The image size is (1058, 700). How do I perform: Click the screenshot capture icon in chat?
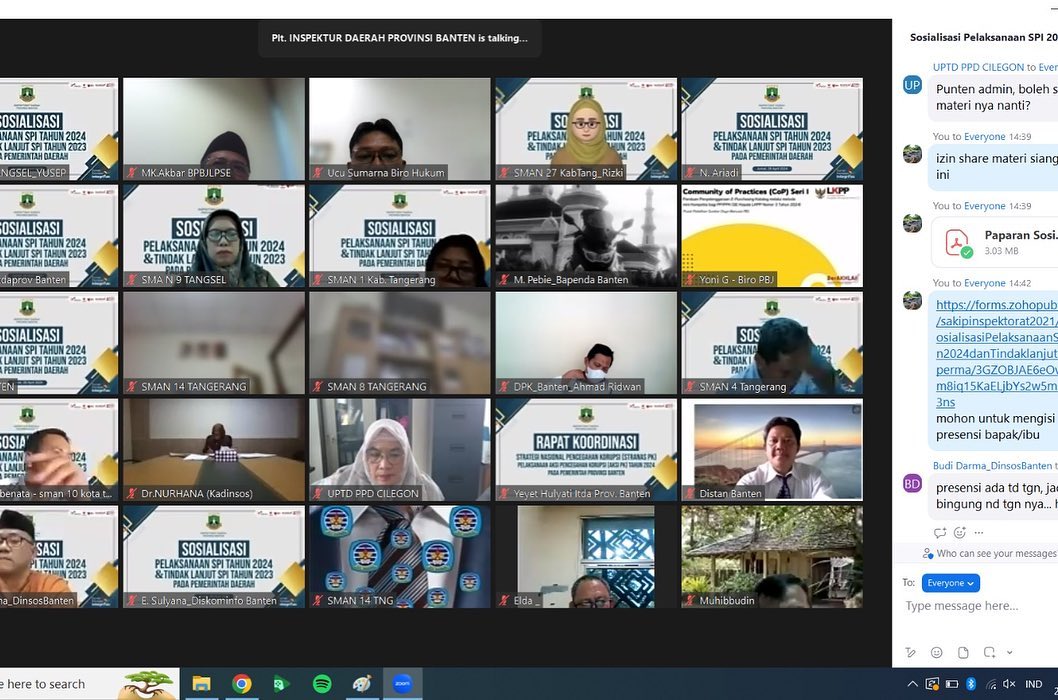tap(990, 652)
